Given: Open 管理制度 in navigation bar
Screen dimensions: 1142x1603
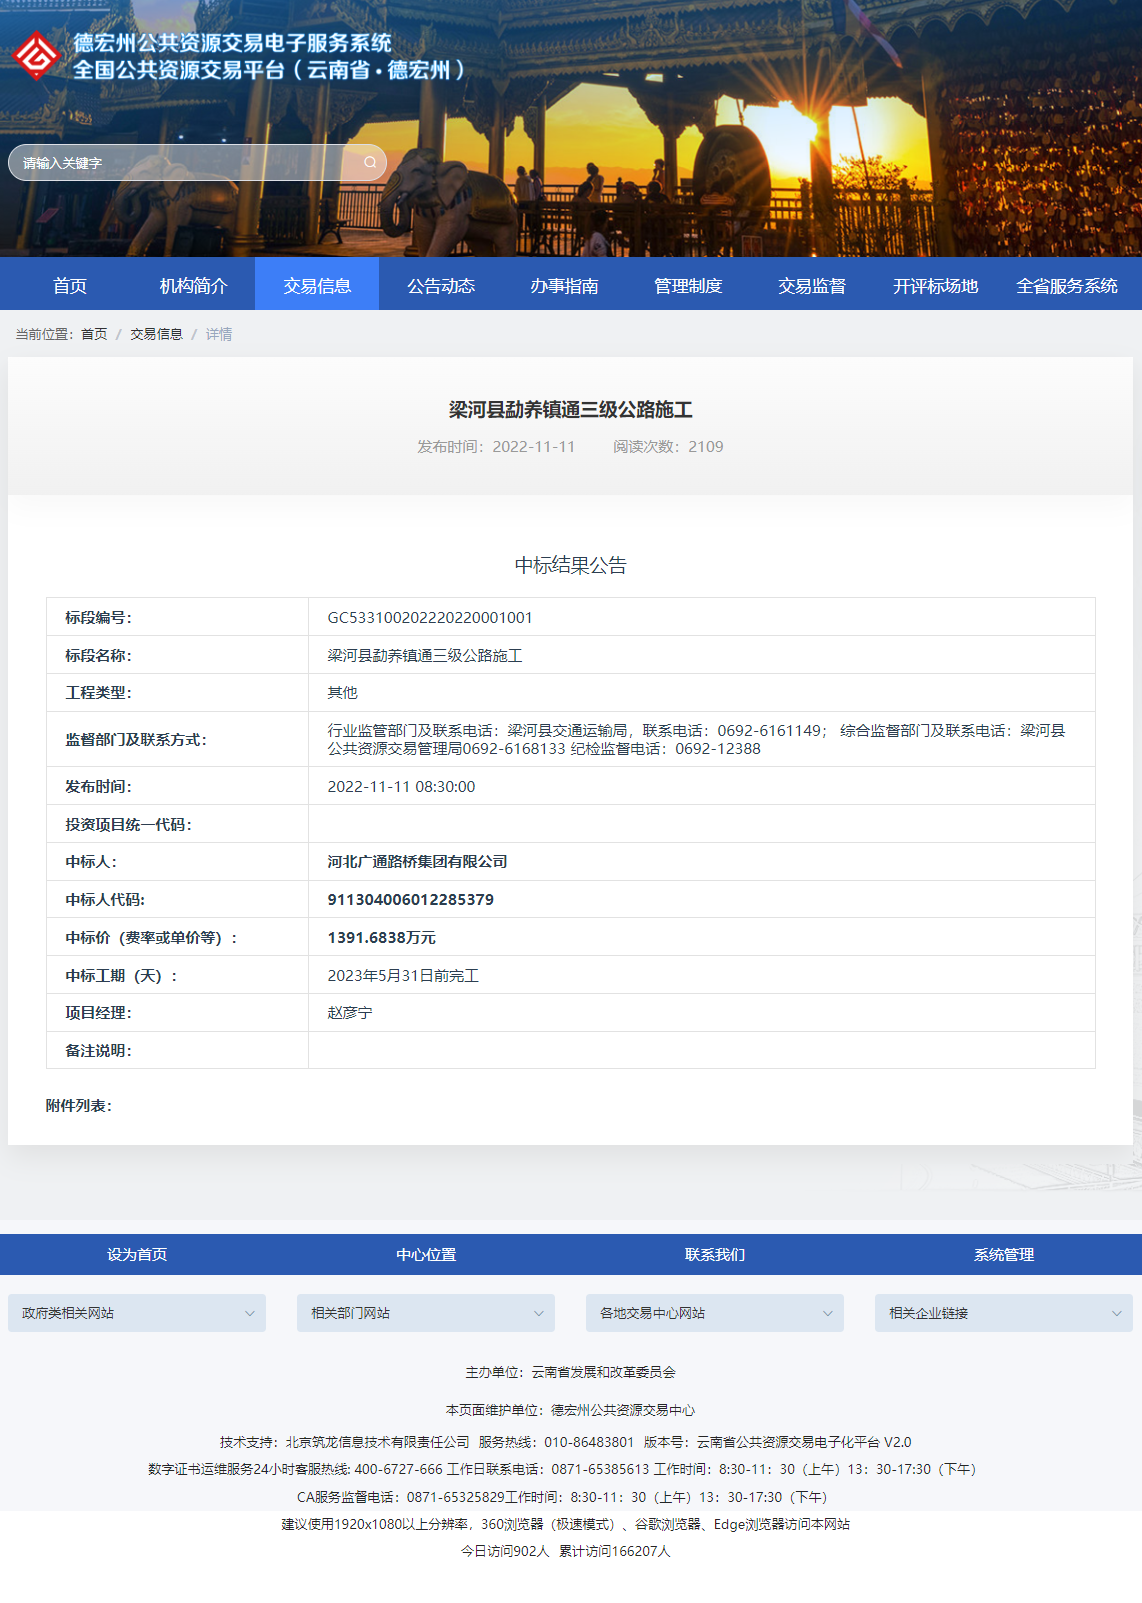Looking at the screenshot, I should [x=688, y=286].
